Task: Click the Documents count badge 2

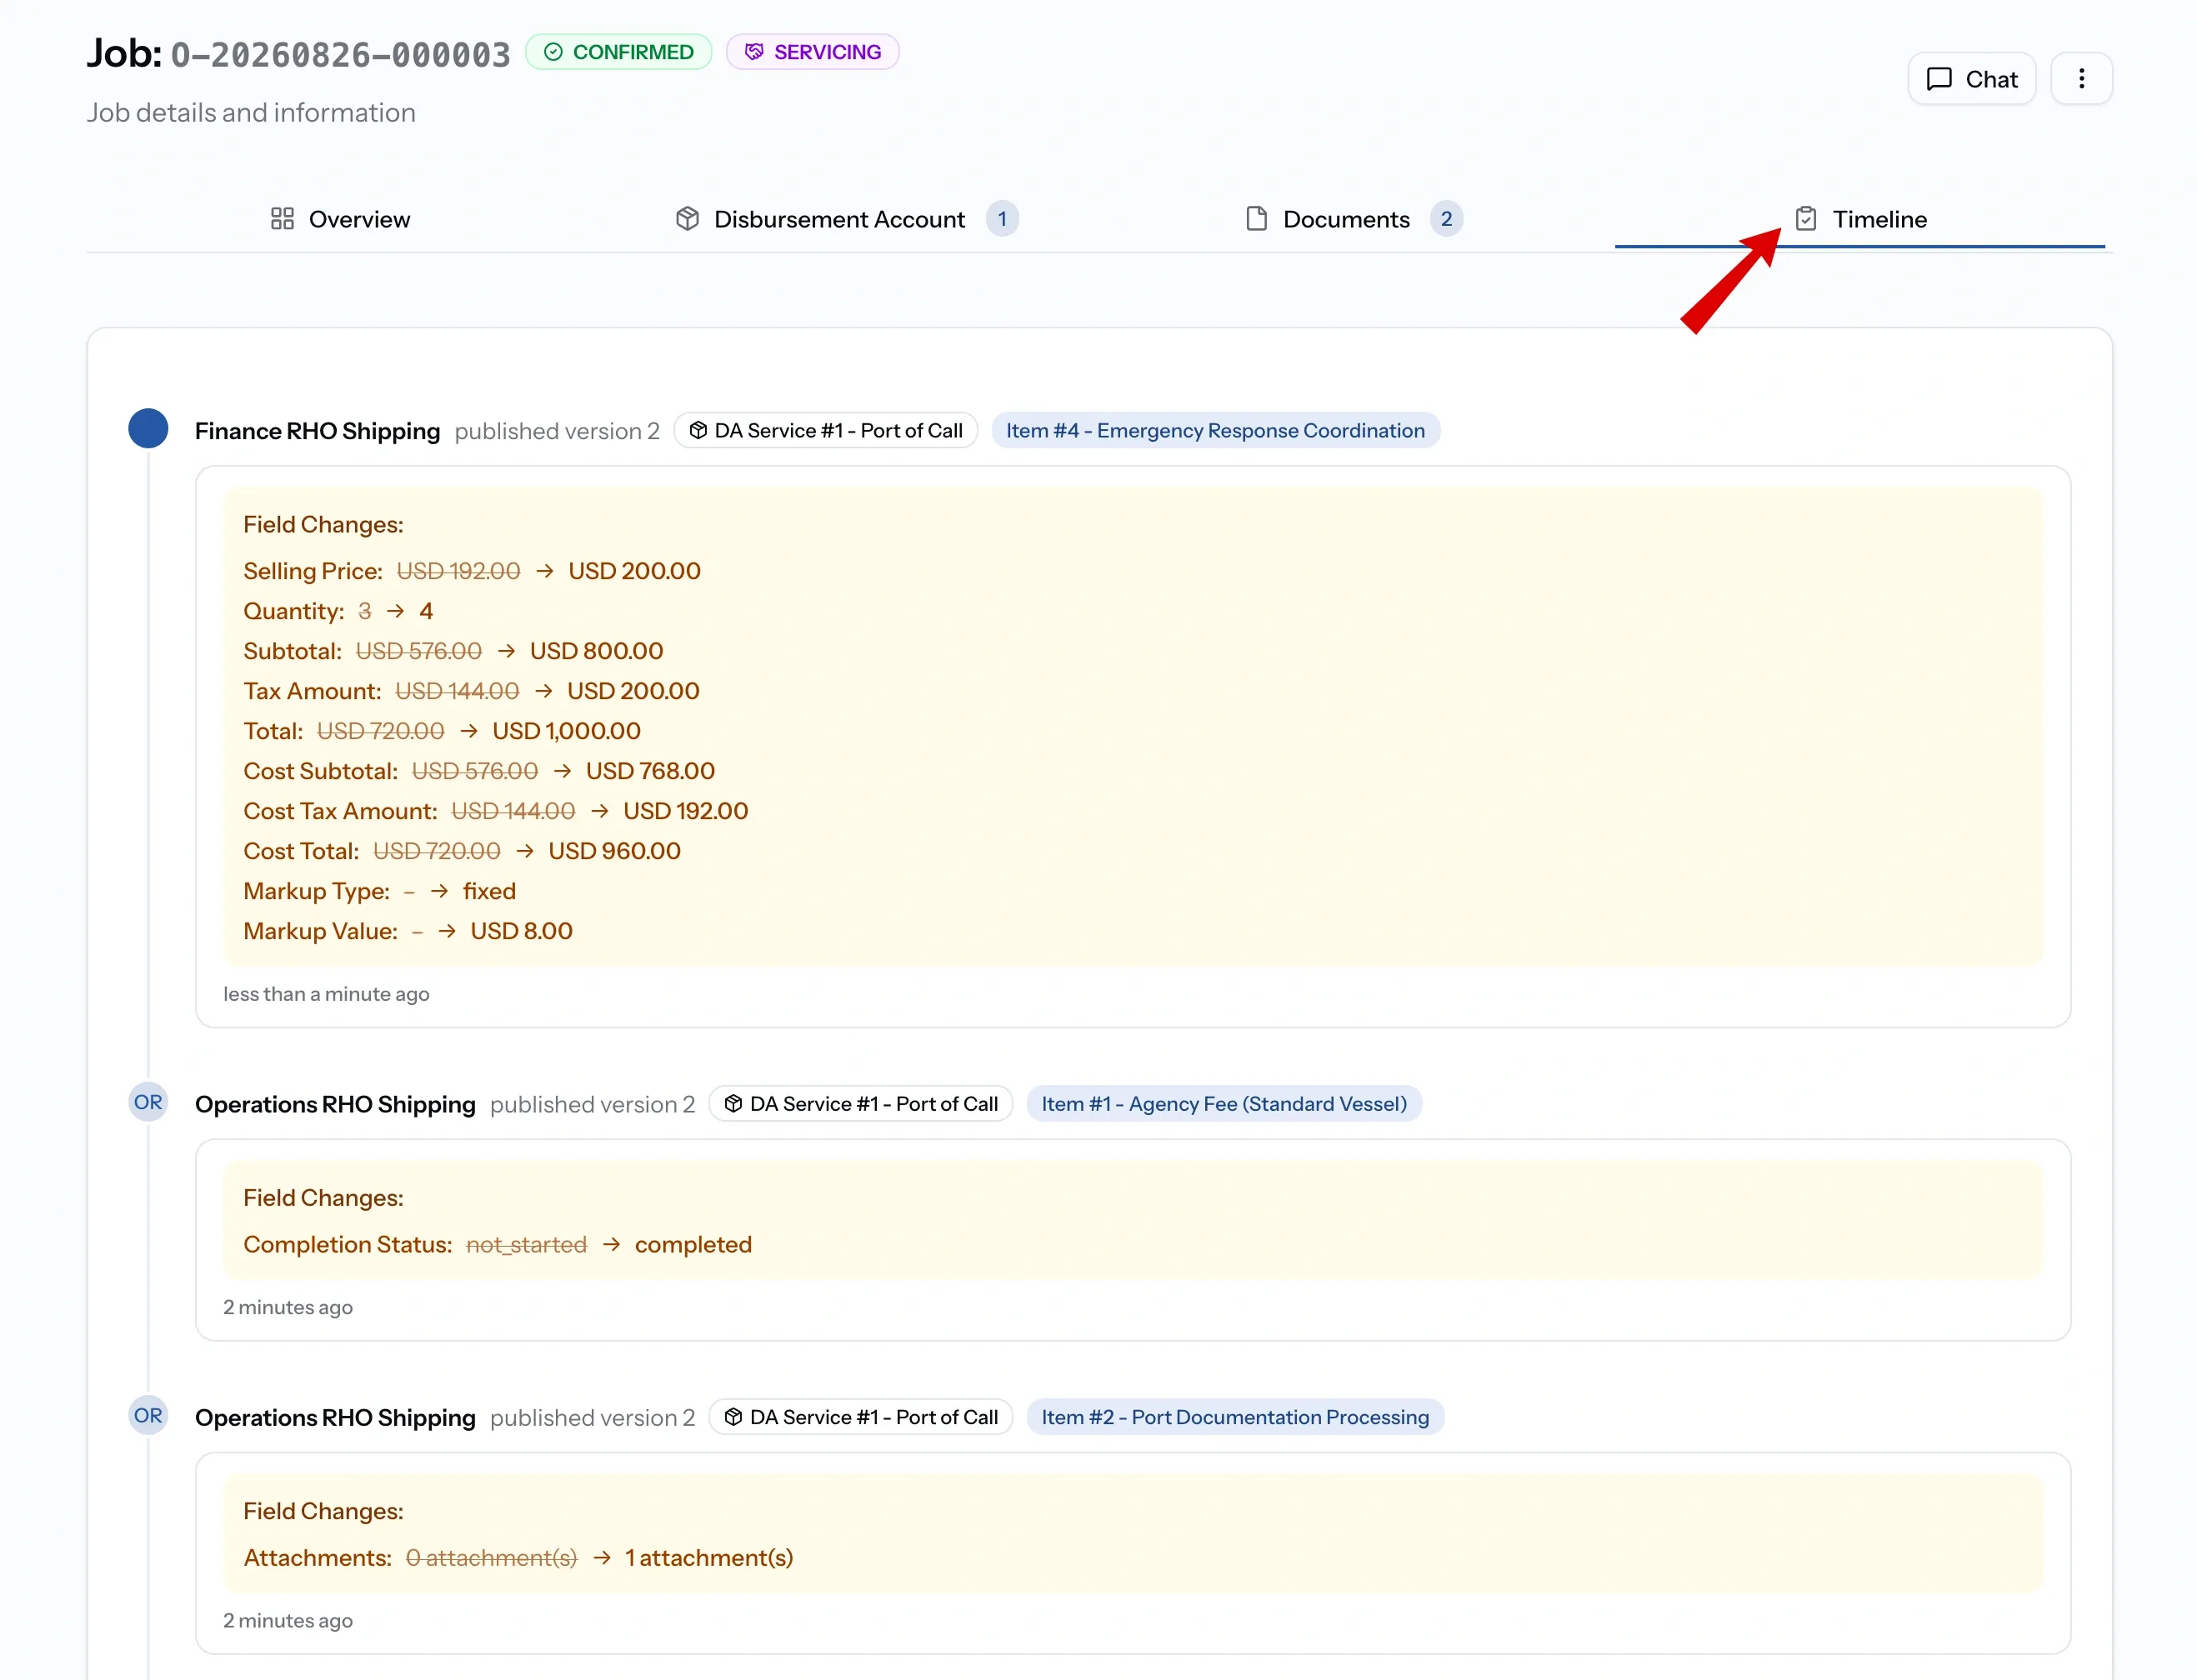Action: tap(1446, 219)
